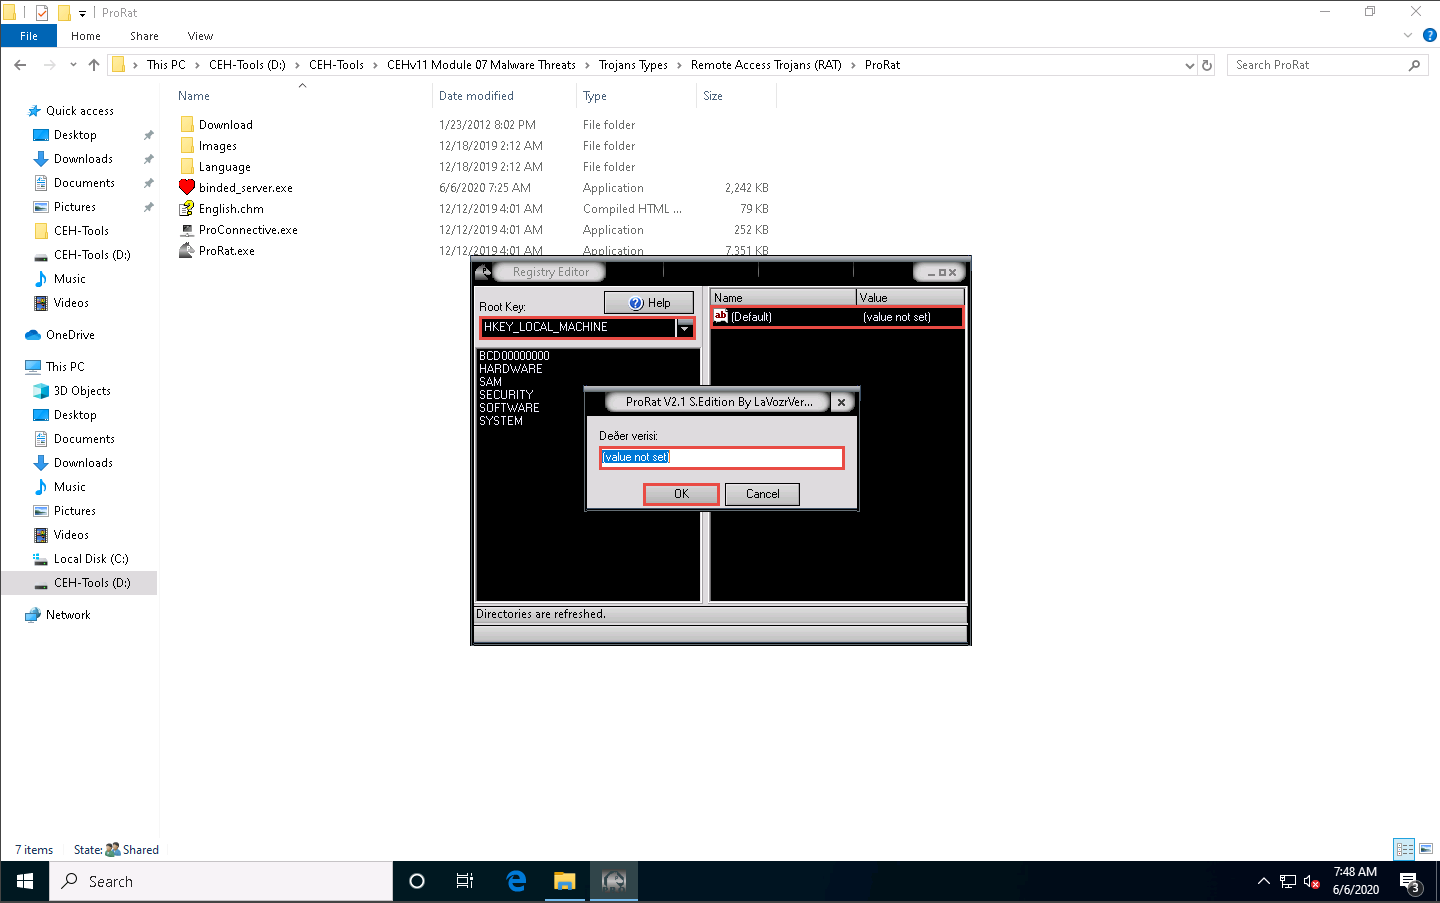Viewport: 1440px width, 903px height.
Task: Select the Language folder
Action: pos(224,167)
